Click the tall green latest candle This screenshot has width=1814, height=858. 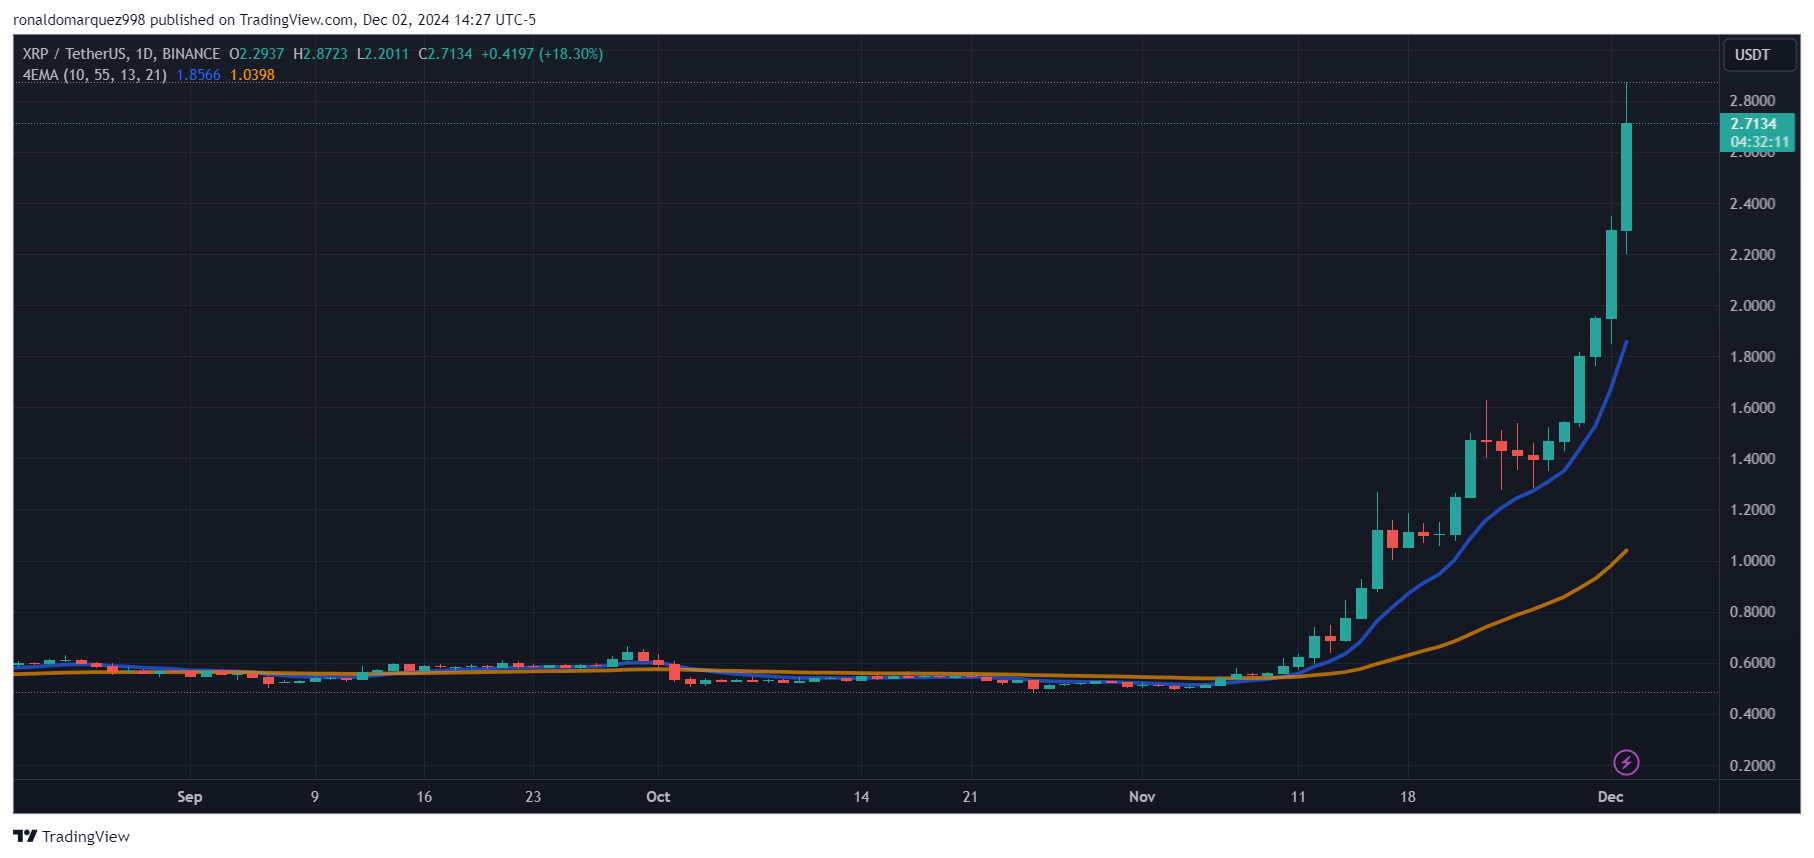point(1627,177)
